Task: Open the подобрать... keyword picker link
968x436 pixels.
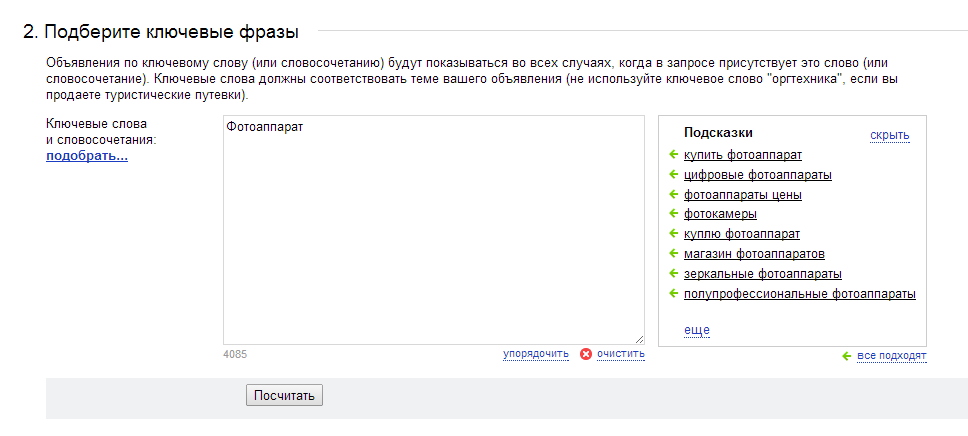Action: click(87, 156)
